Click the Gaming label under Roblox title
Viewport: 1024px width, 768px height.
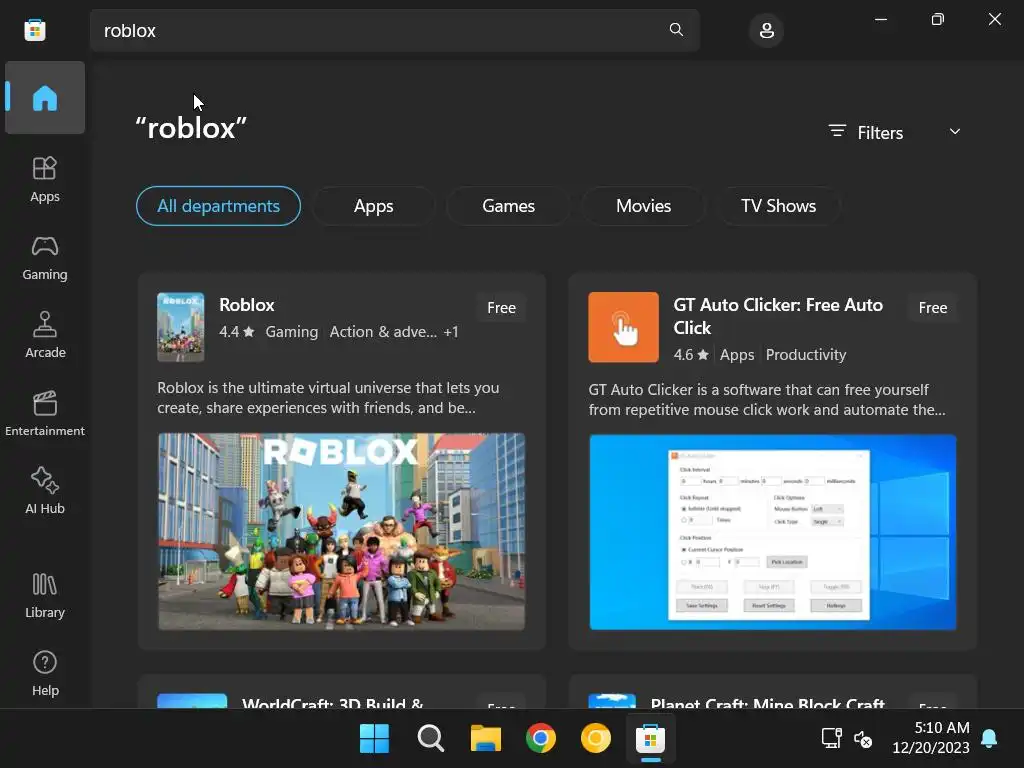[x=291, y=332]
